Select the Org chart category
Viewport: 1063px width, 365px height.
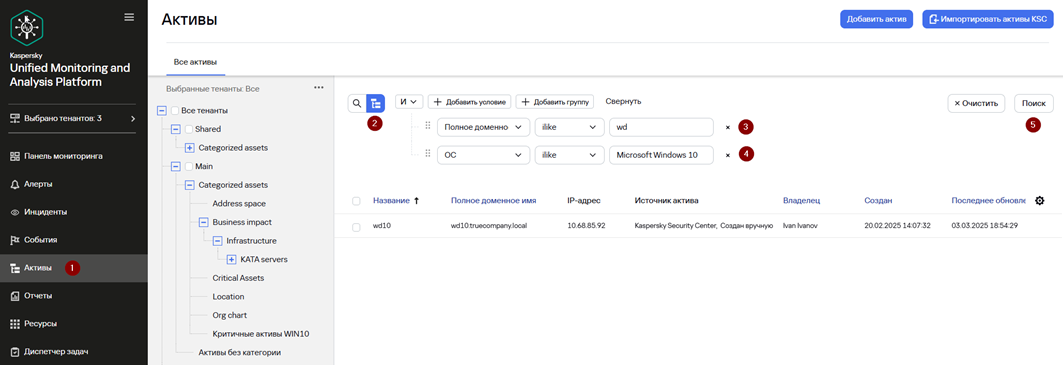[x=229, y=315]
